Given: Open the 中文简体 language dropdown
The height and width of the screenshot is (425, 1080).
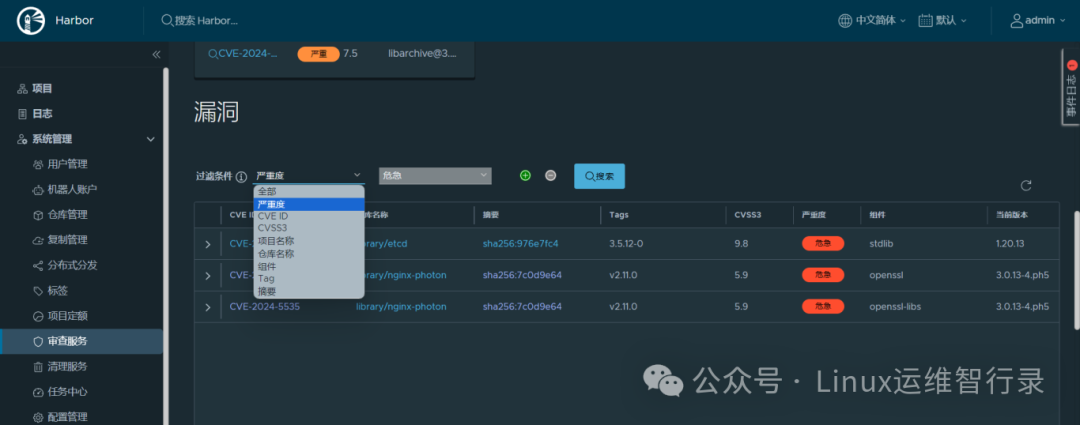Looking at the screenshot, I should pyautogui.click(x=881, y=21).
